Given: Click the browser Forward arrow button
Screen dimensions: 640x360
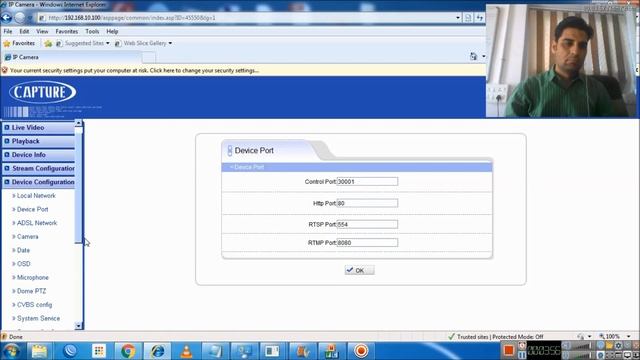Looking at the screenshot, I should click(x=20, y=18).
